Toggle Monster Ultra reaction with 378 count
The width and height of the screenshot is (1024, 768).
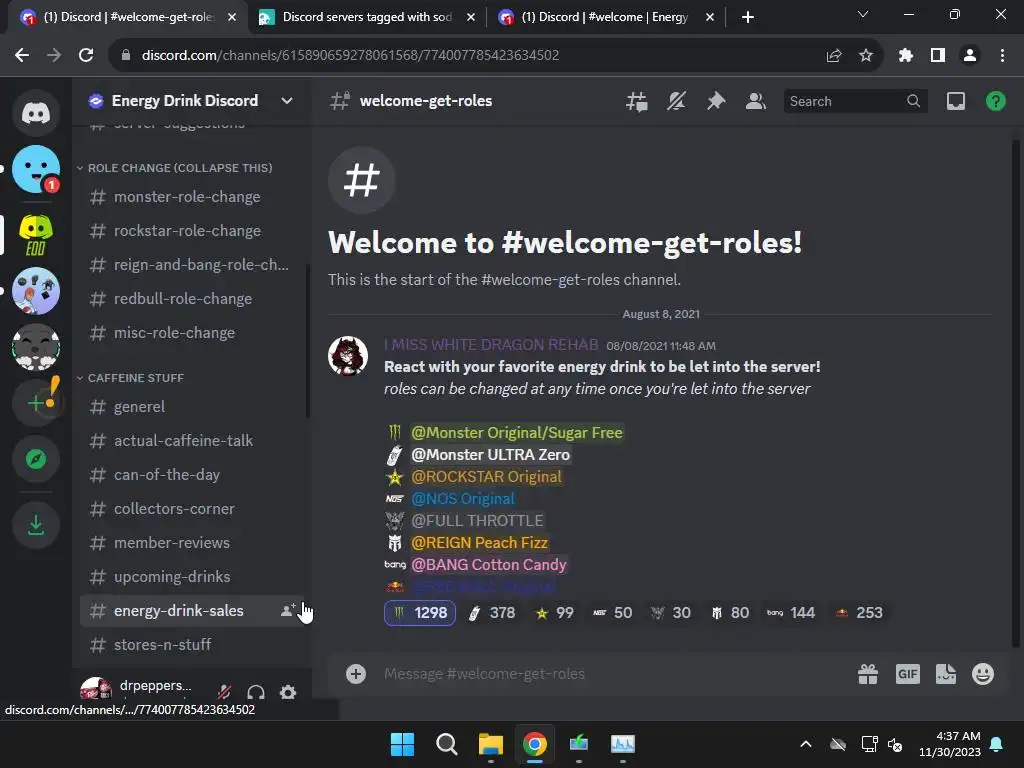pyautogui.click(x=493, y=613)
